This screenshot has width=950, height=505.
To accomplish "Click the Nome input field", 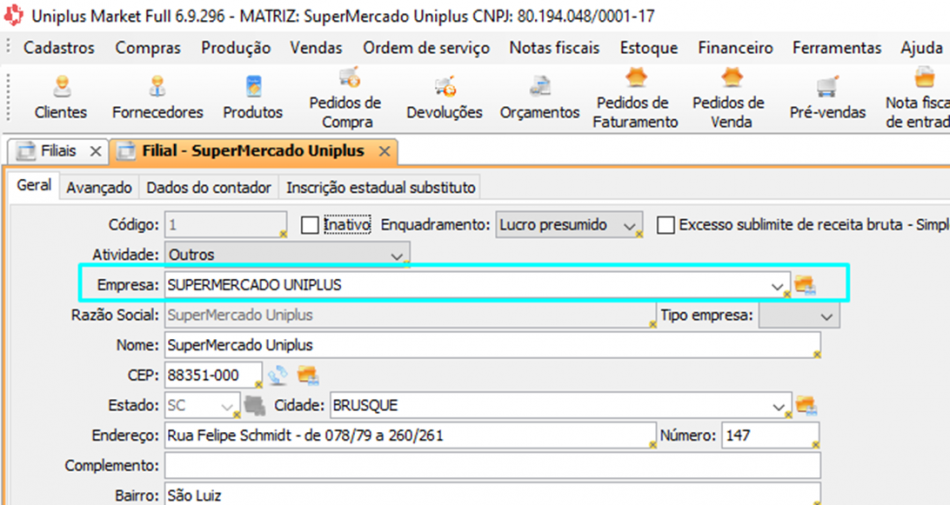I will (x=493, y=345).
